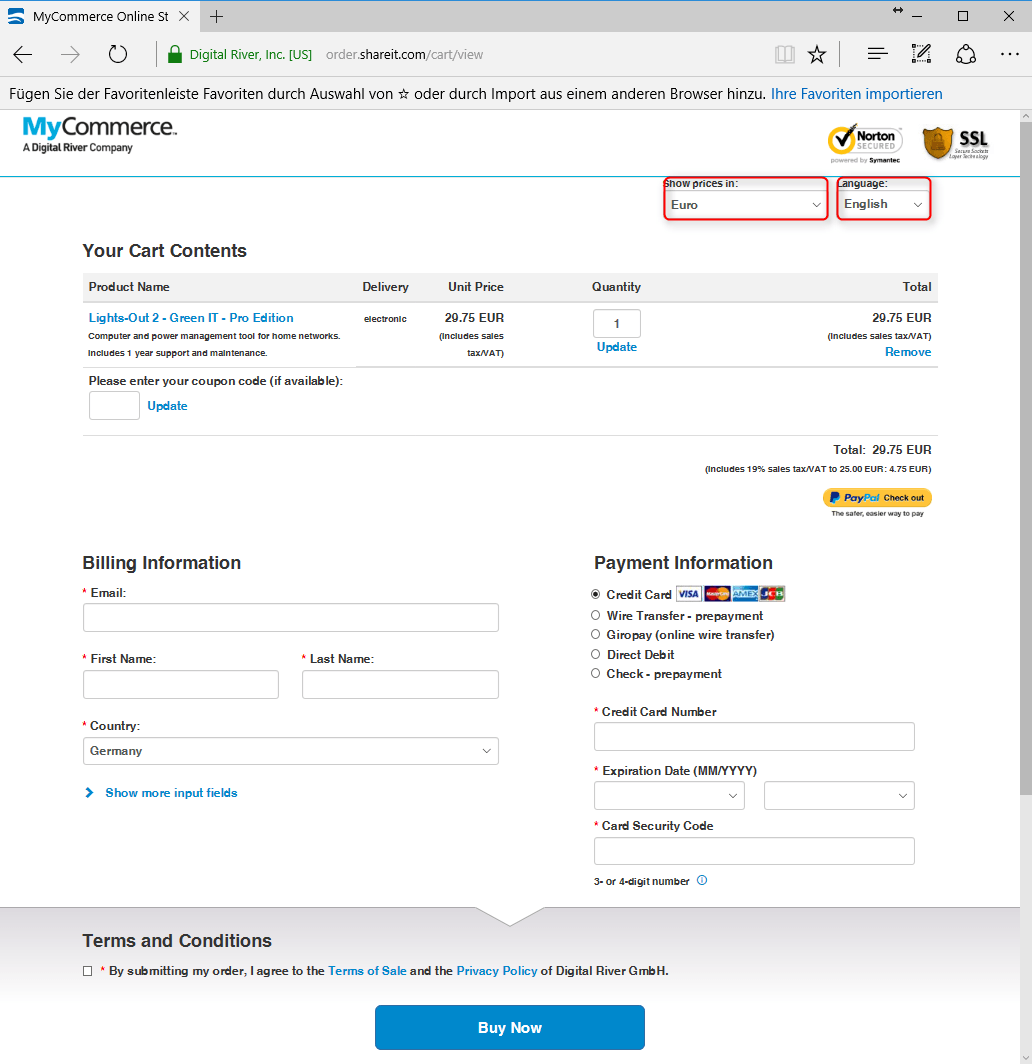Viewport: 1032px width, 1064px height.
Task: Open Lights-Out 2 - Green IT - Pro Edition link
Action: click(191, 318)
